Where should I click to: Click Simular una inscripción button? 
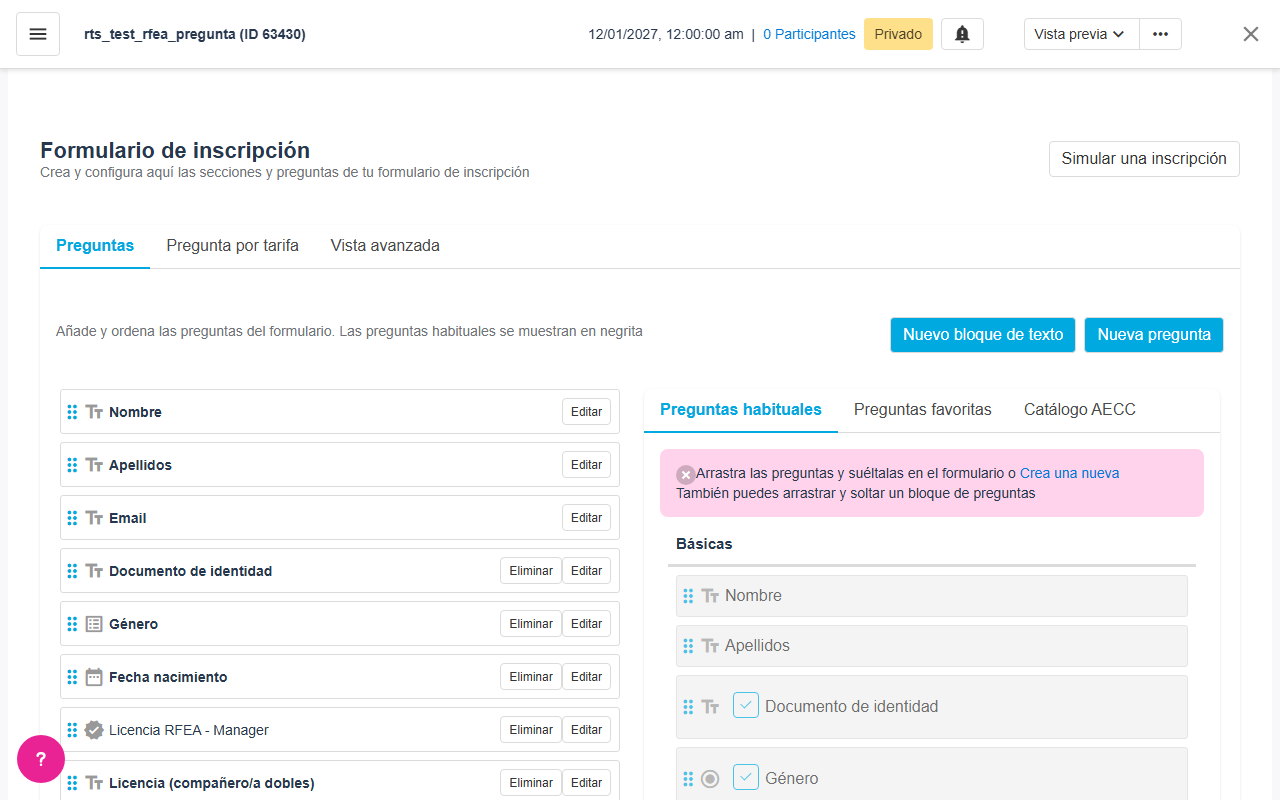[1144, 159]
